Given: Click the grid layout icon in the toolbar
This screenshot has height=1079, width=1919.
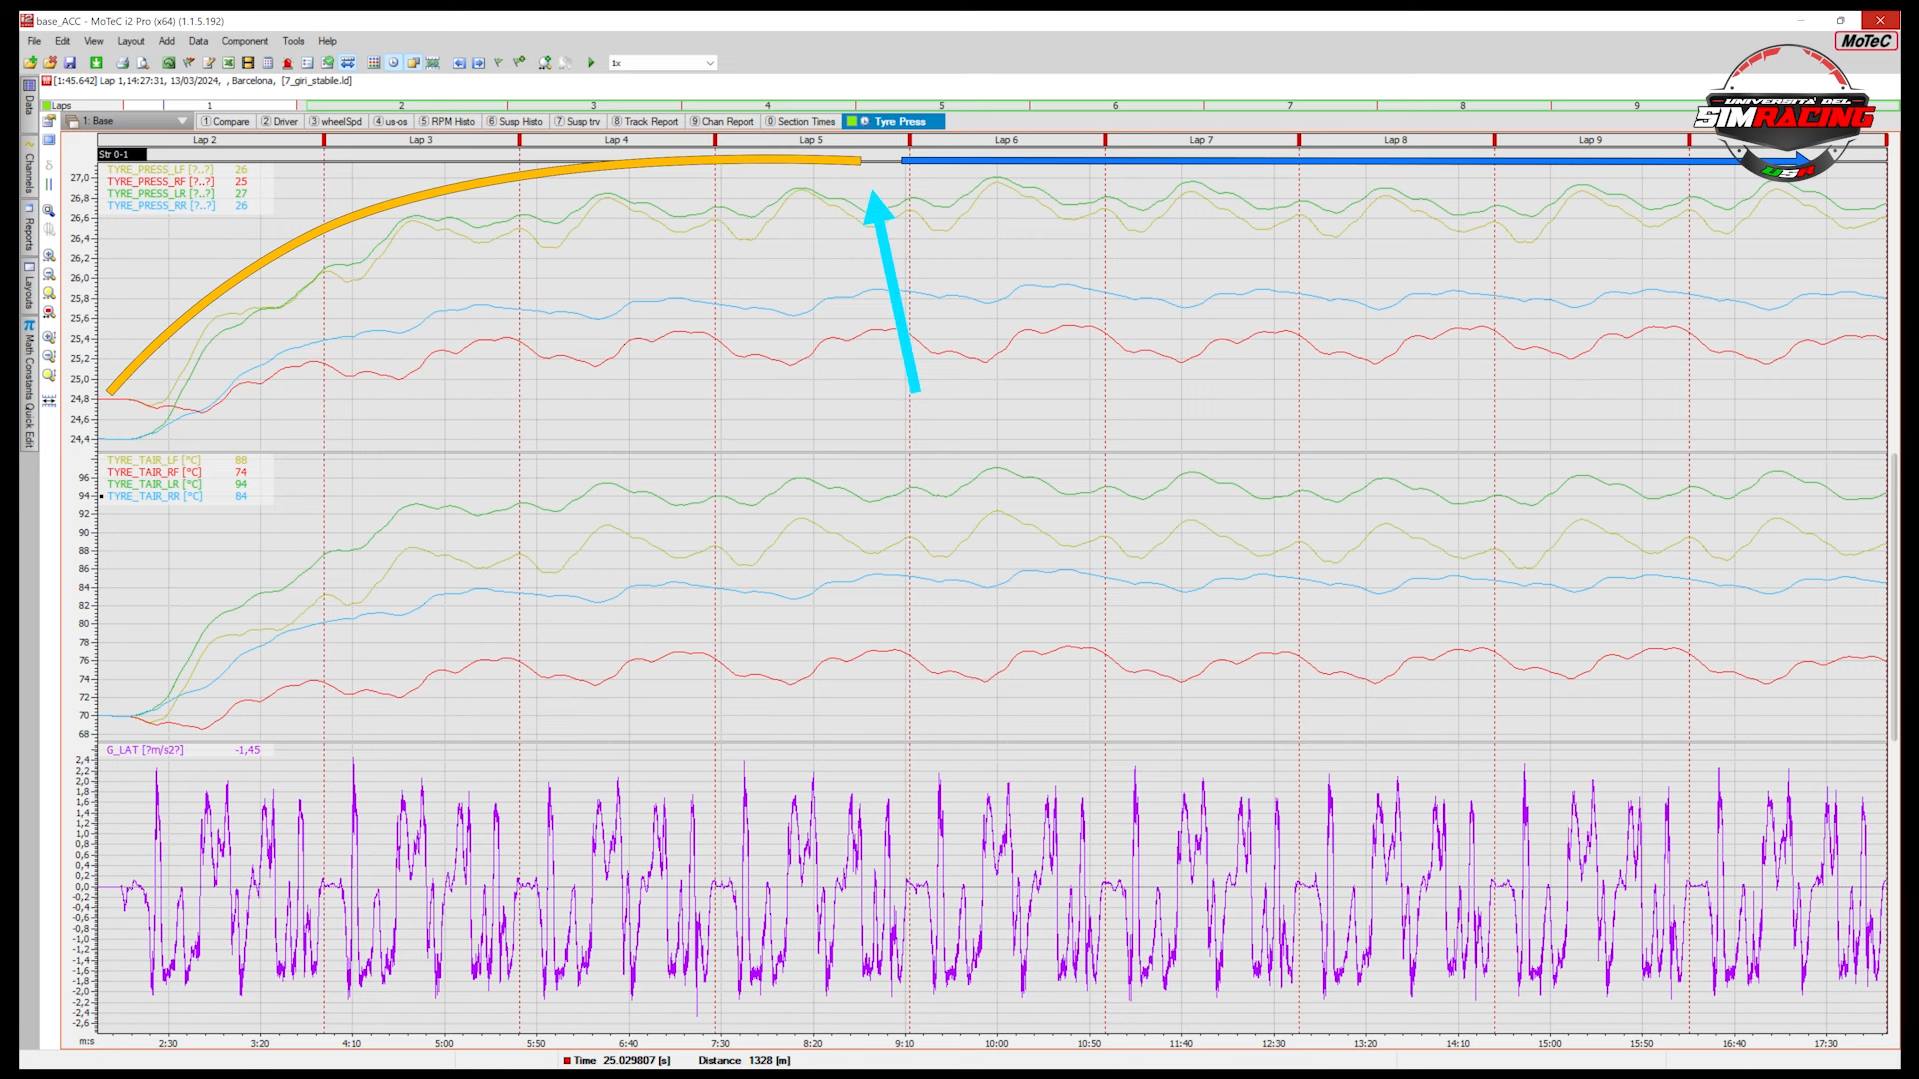Looking at the screenshot, I should pos(374,63).
